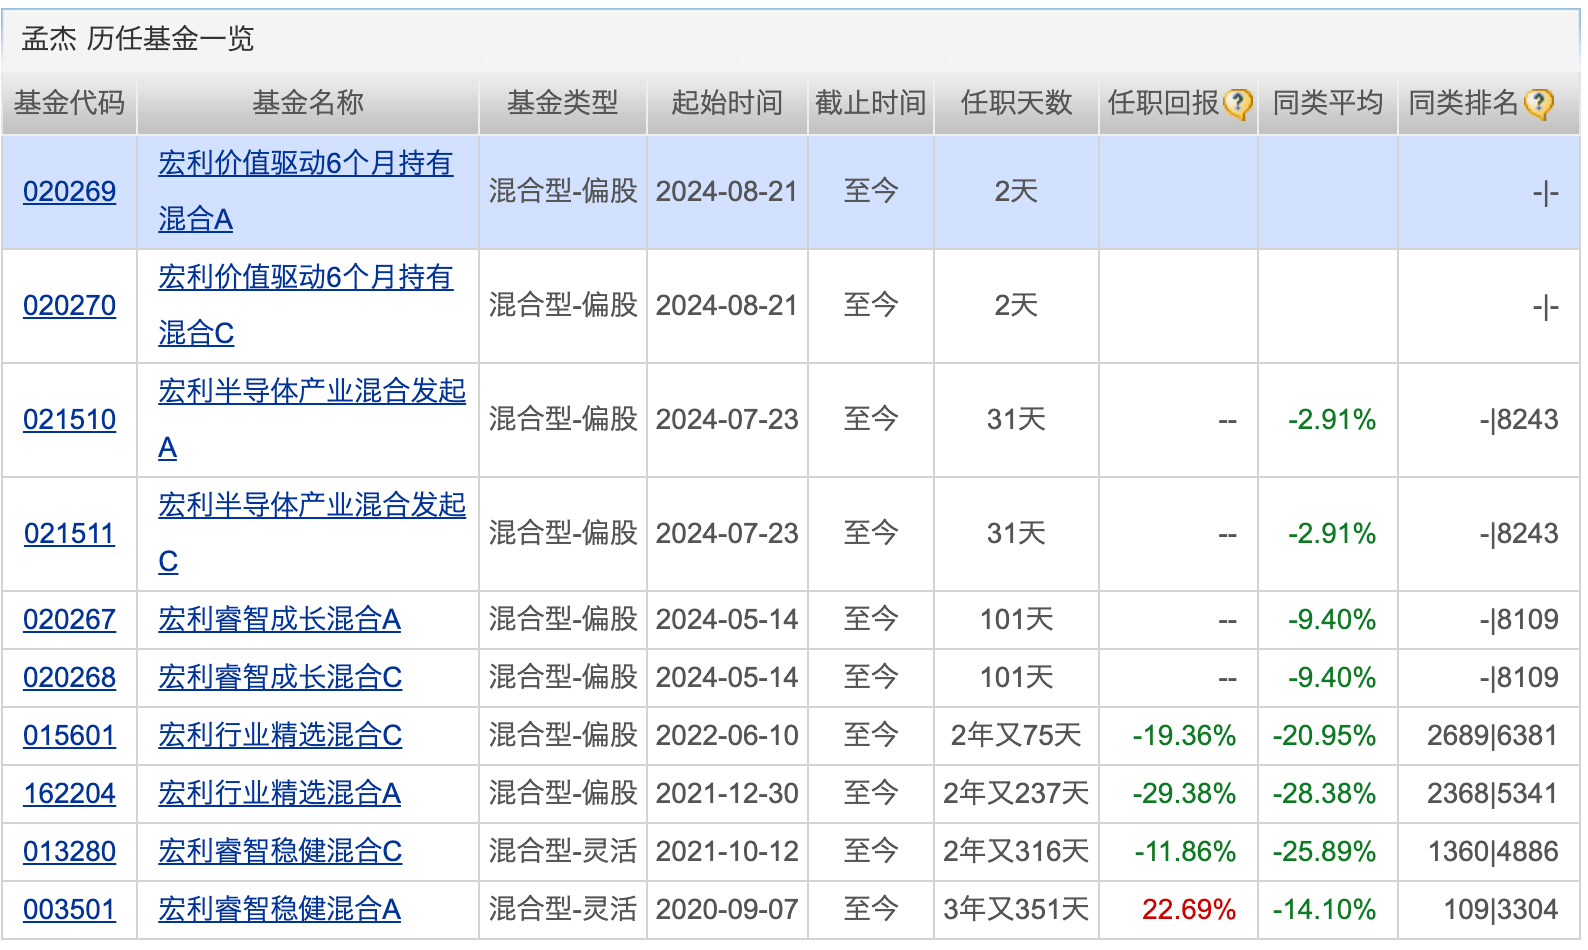Click help icon beside 任职回报 header
Viewport: 1588px width, 950px height.
point(1238,103)
